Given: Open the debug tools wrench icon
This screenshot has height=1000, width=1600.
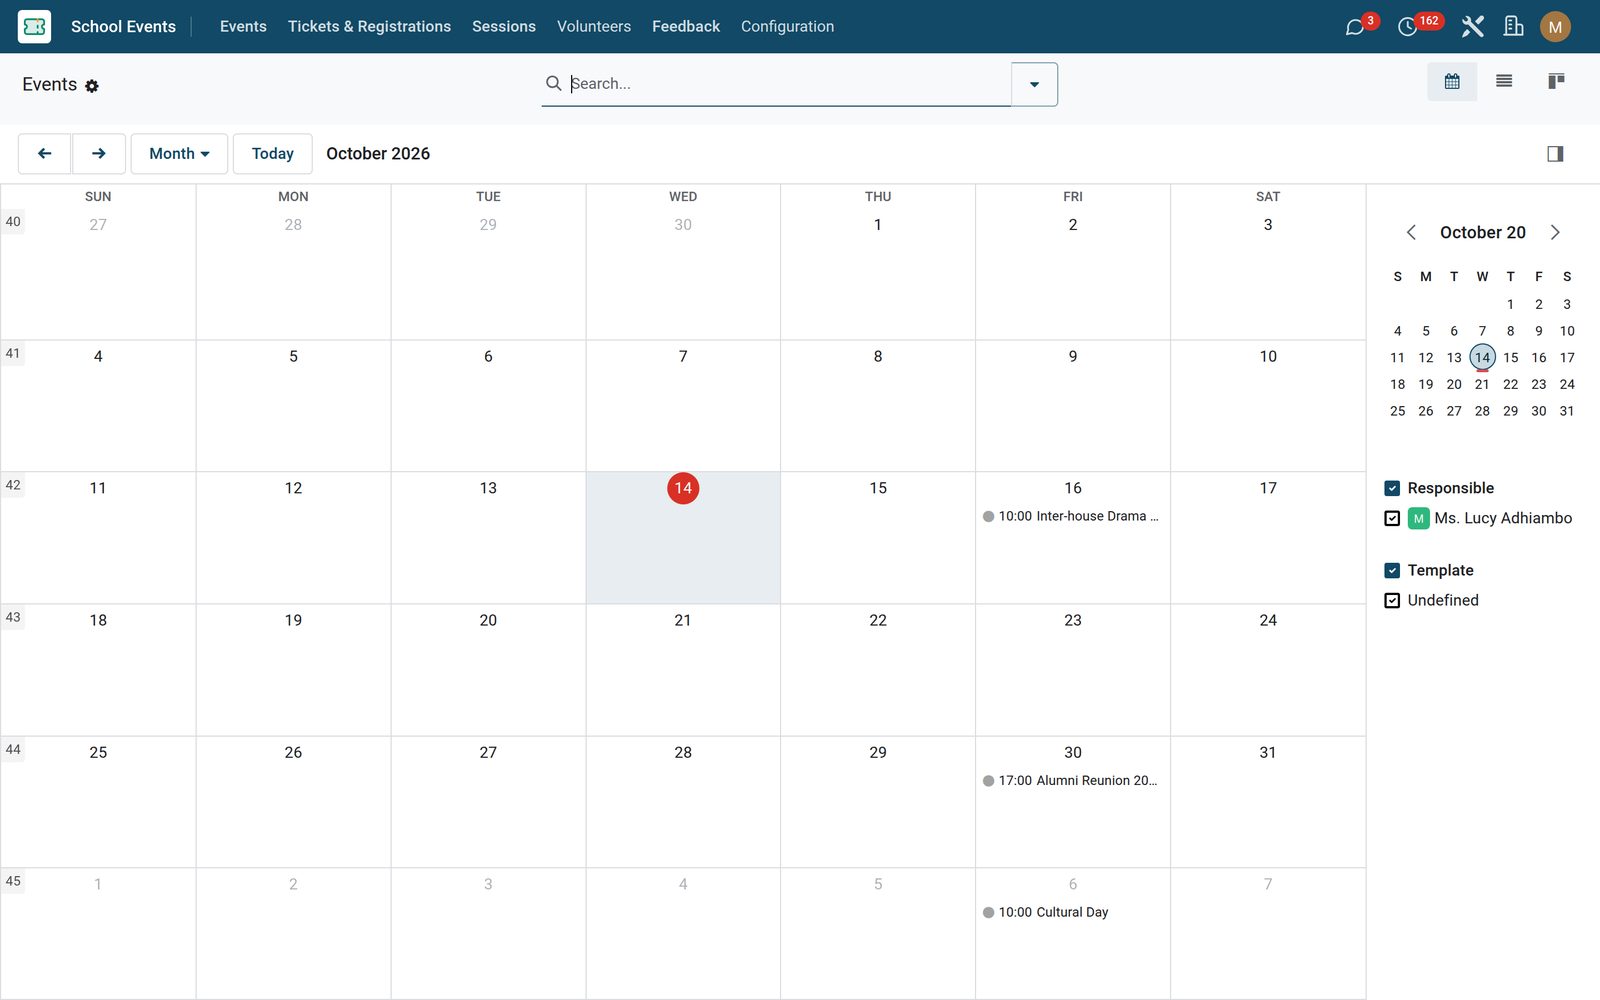Looking at the screenshot, I should pyautogui.click(x=1472, y=27).
